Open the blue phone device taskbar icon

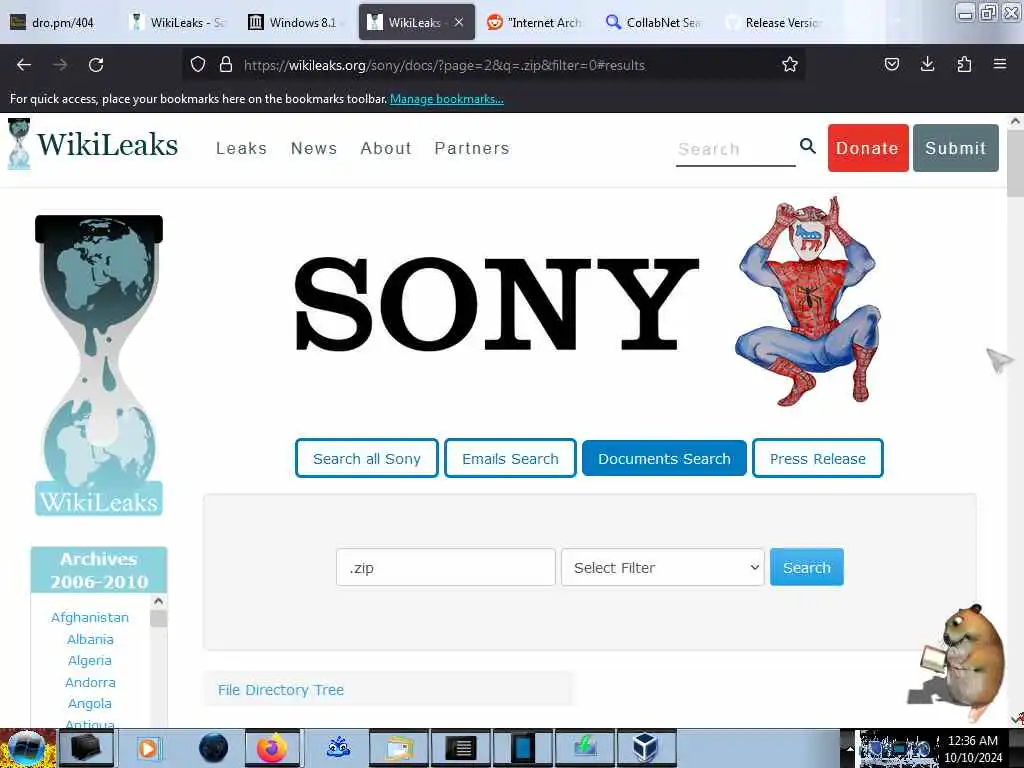tap(523, 748)
